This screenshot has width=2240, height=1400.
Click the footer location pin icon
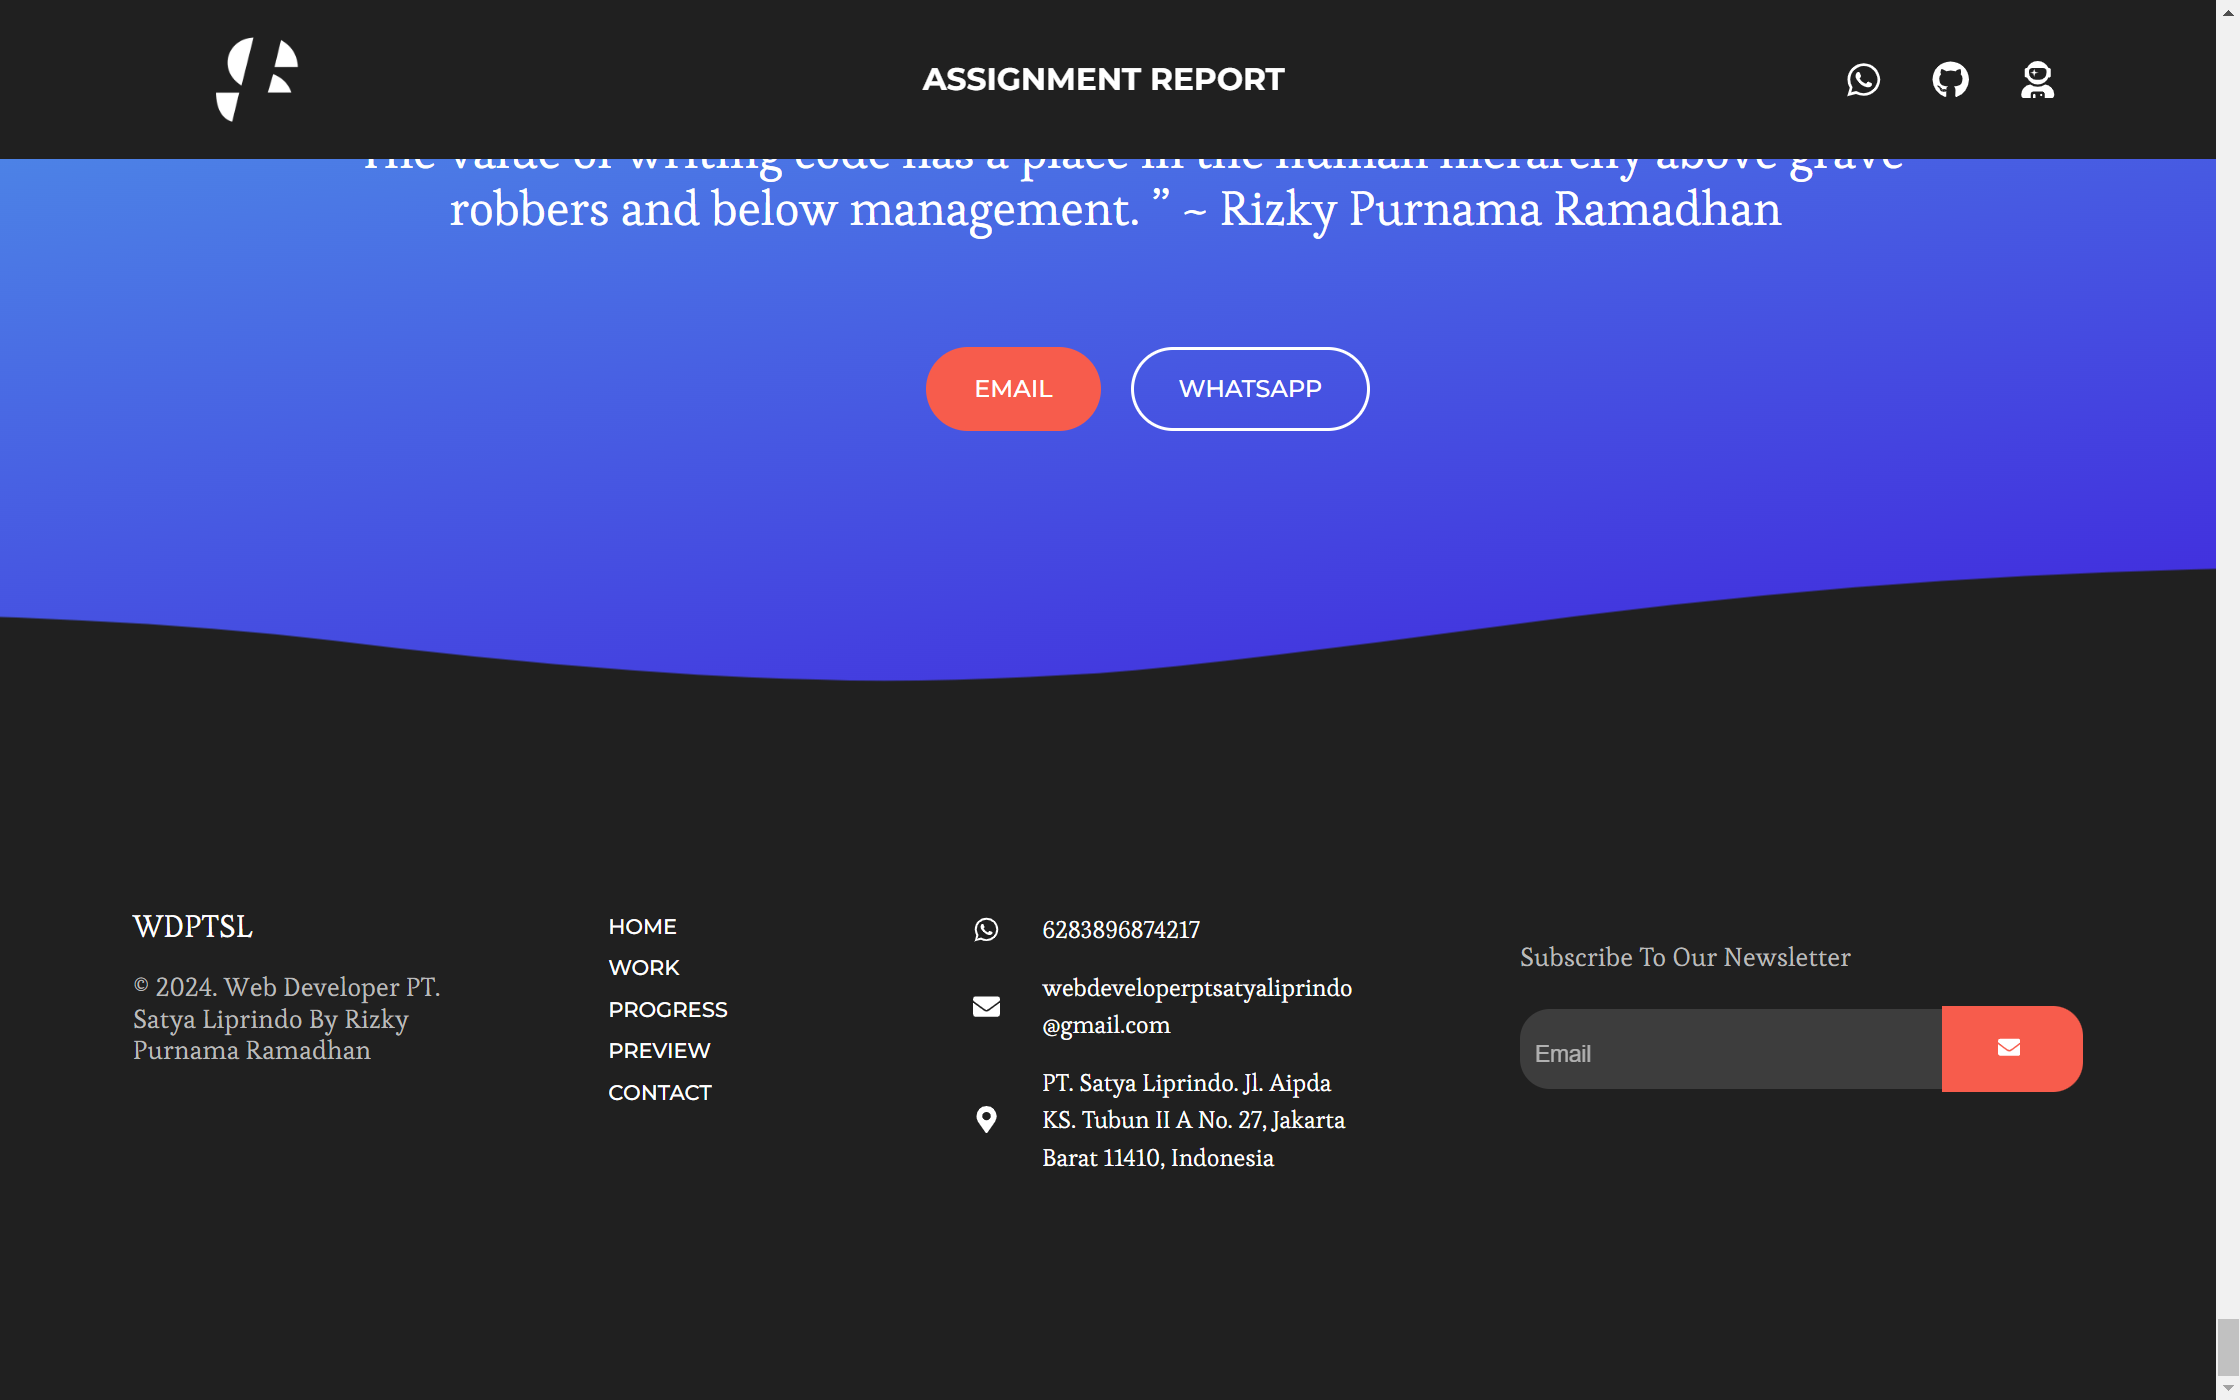click(986, 1119)
